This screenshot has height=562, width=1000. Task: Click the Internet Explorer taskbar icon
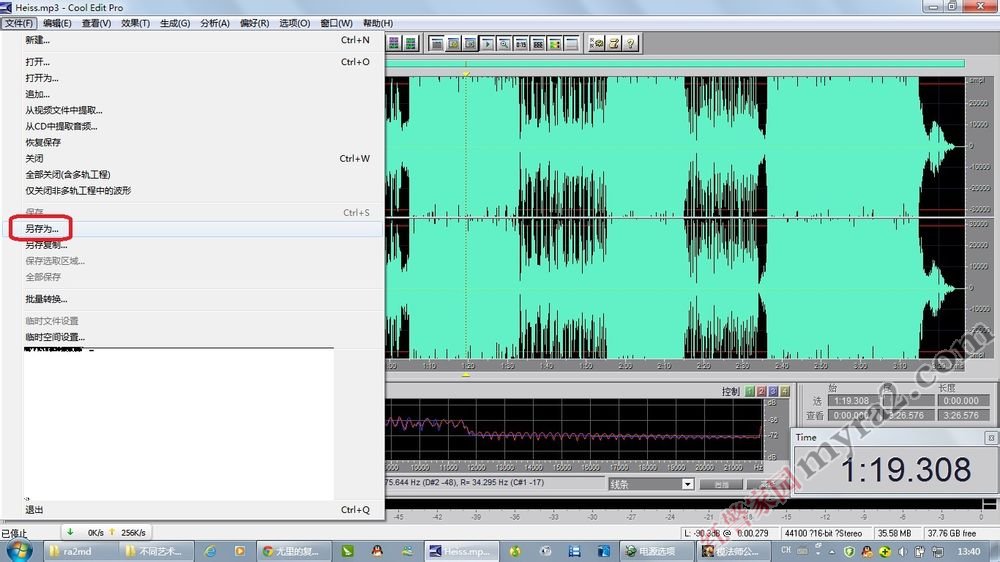coord(210,551)
